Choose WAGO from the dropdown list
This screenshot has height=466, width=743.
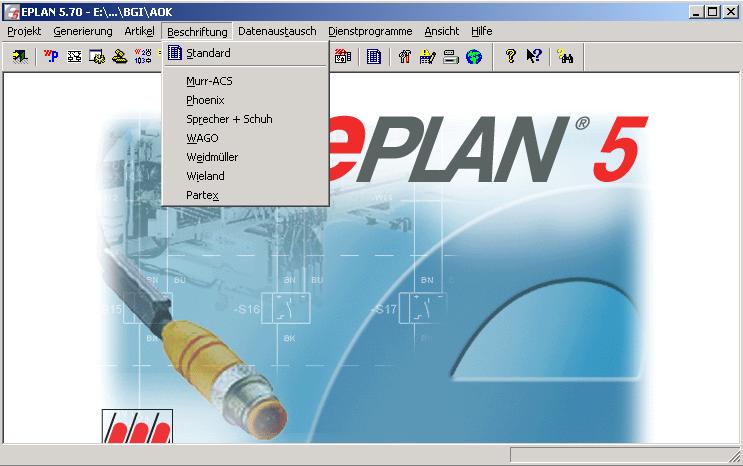[x=202, y=138]
